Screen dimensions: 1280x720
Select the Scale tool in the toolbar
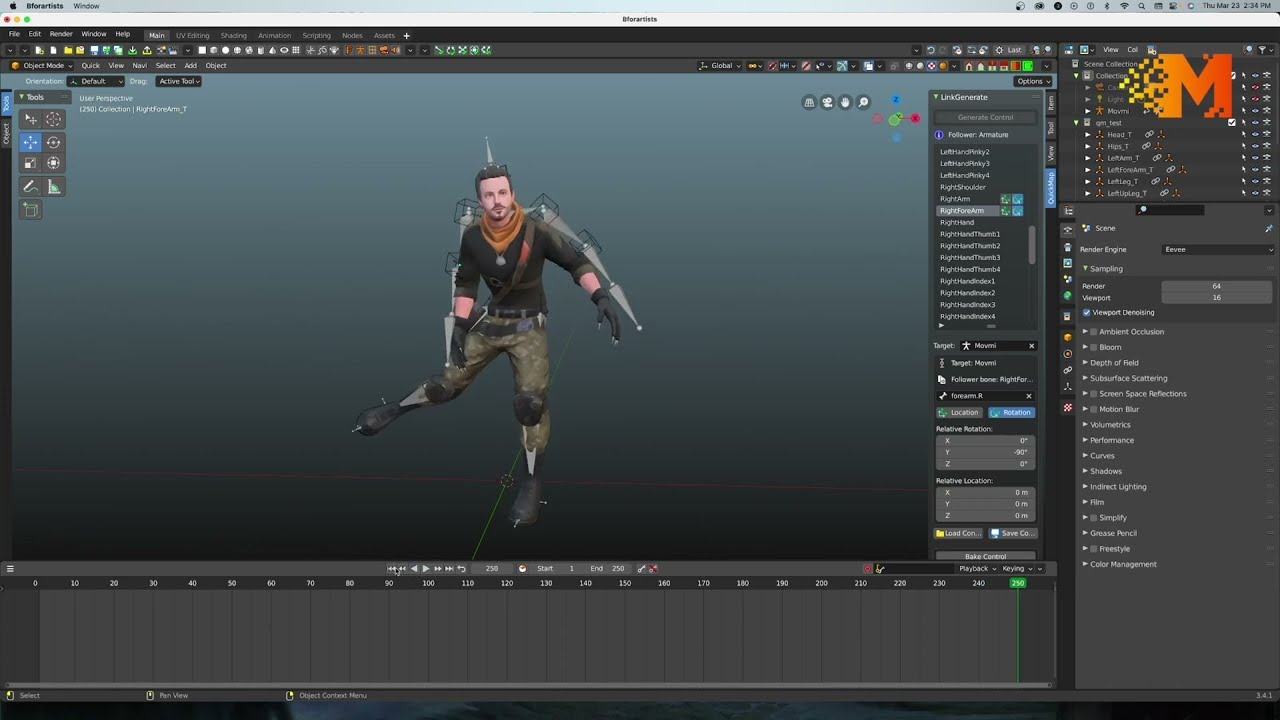click(31, 163)
